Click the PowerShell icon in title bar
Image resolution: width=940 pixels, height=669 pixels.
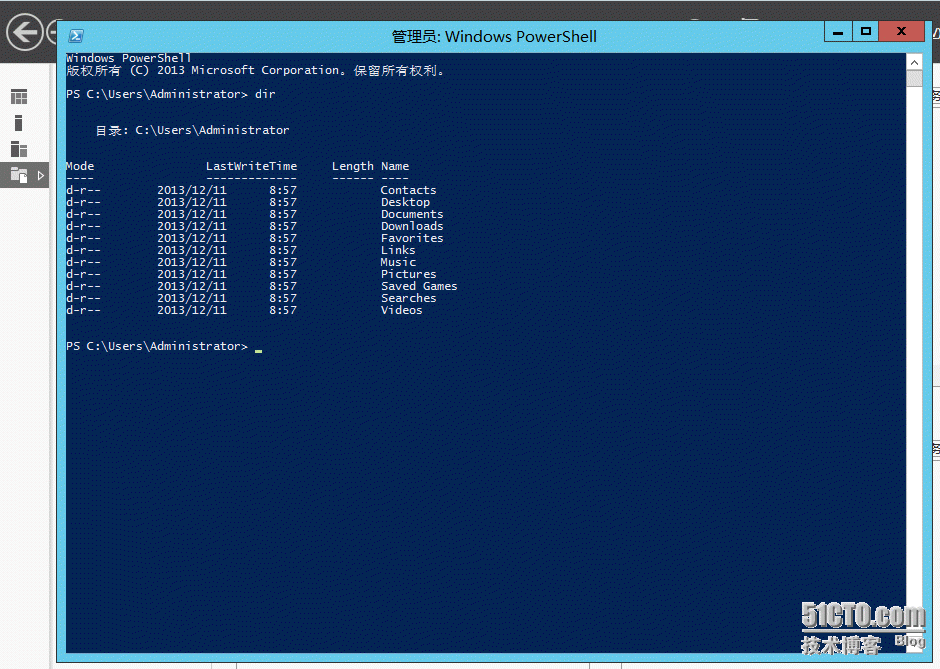pos(76,36)
